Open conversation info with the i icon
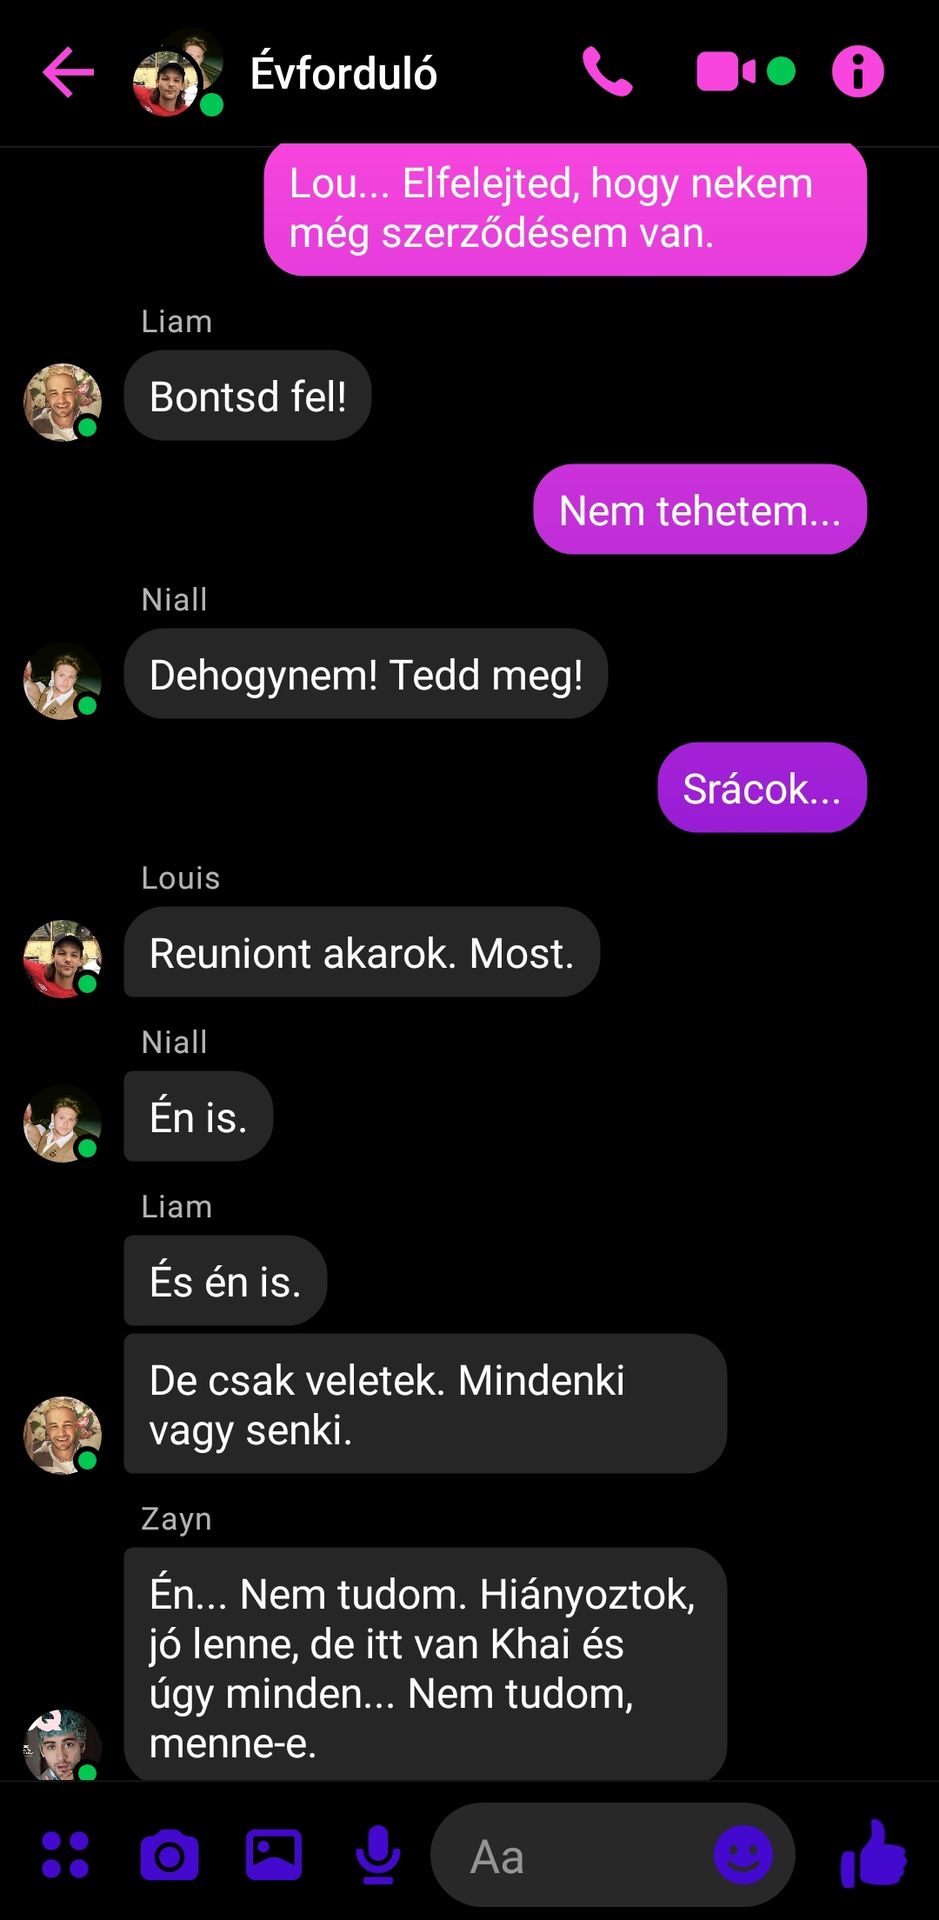This screenshot has height=1920, width=939. point(858,72)
